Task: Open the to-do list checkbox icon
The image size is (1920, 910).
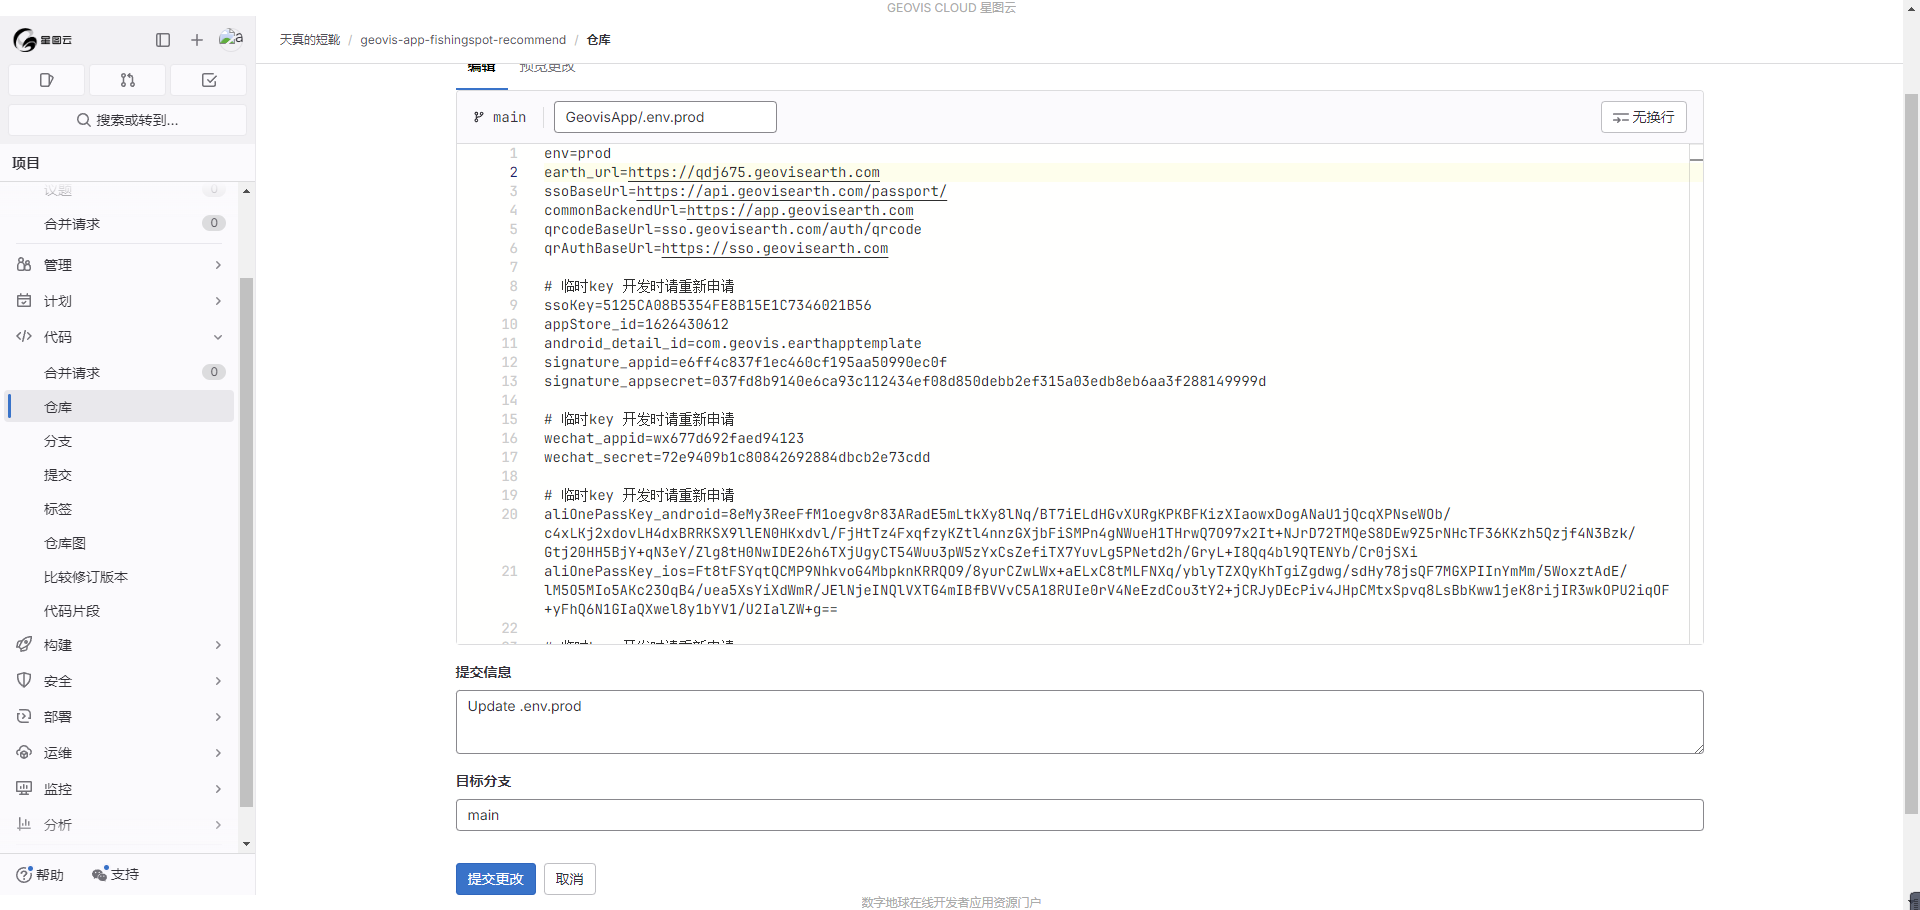Action: click(x=209, y=80)
